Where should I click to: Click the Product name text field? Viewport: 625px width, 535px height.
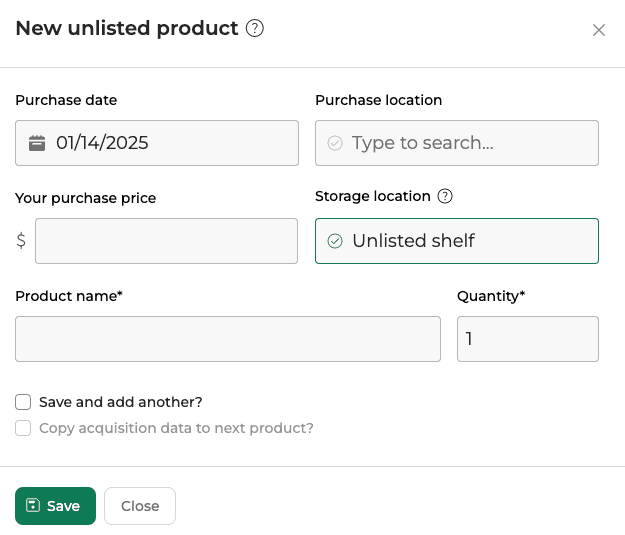tap(228, 339)
